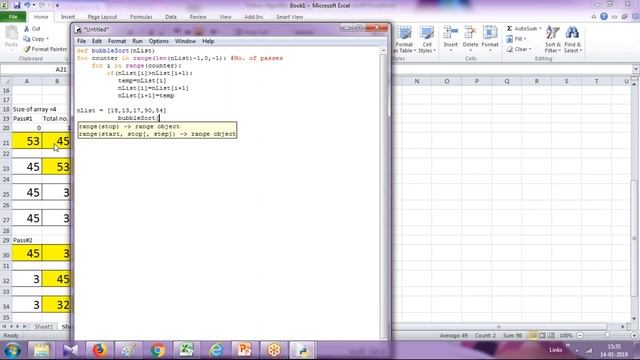Click the Page Layout view button in status bar
Image resolution: width=640 pixels, height=360 pixels.
pos(542,336)
